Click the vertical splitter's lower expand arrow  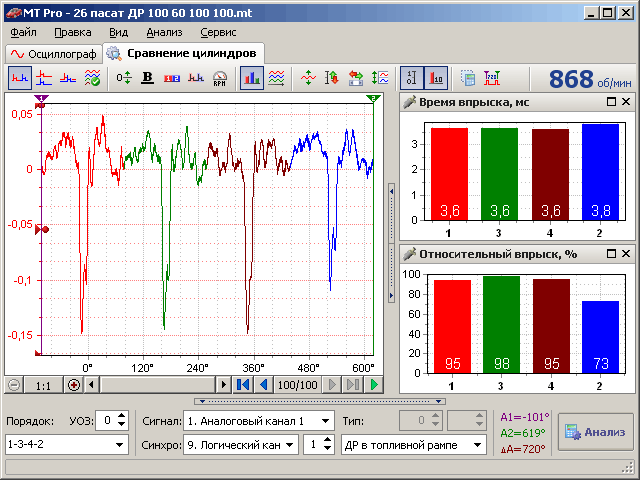click(x=391, y=295)
